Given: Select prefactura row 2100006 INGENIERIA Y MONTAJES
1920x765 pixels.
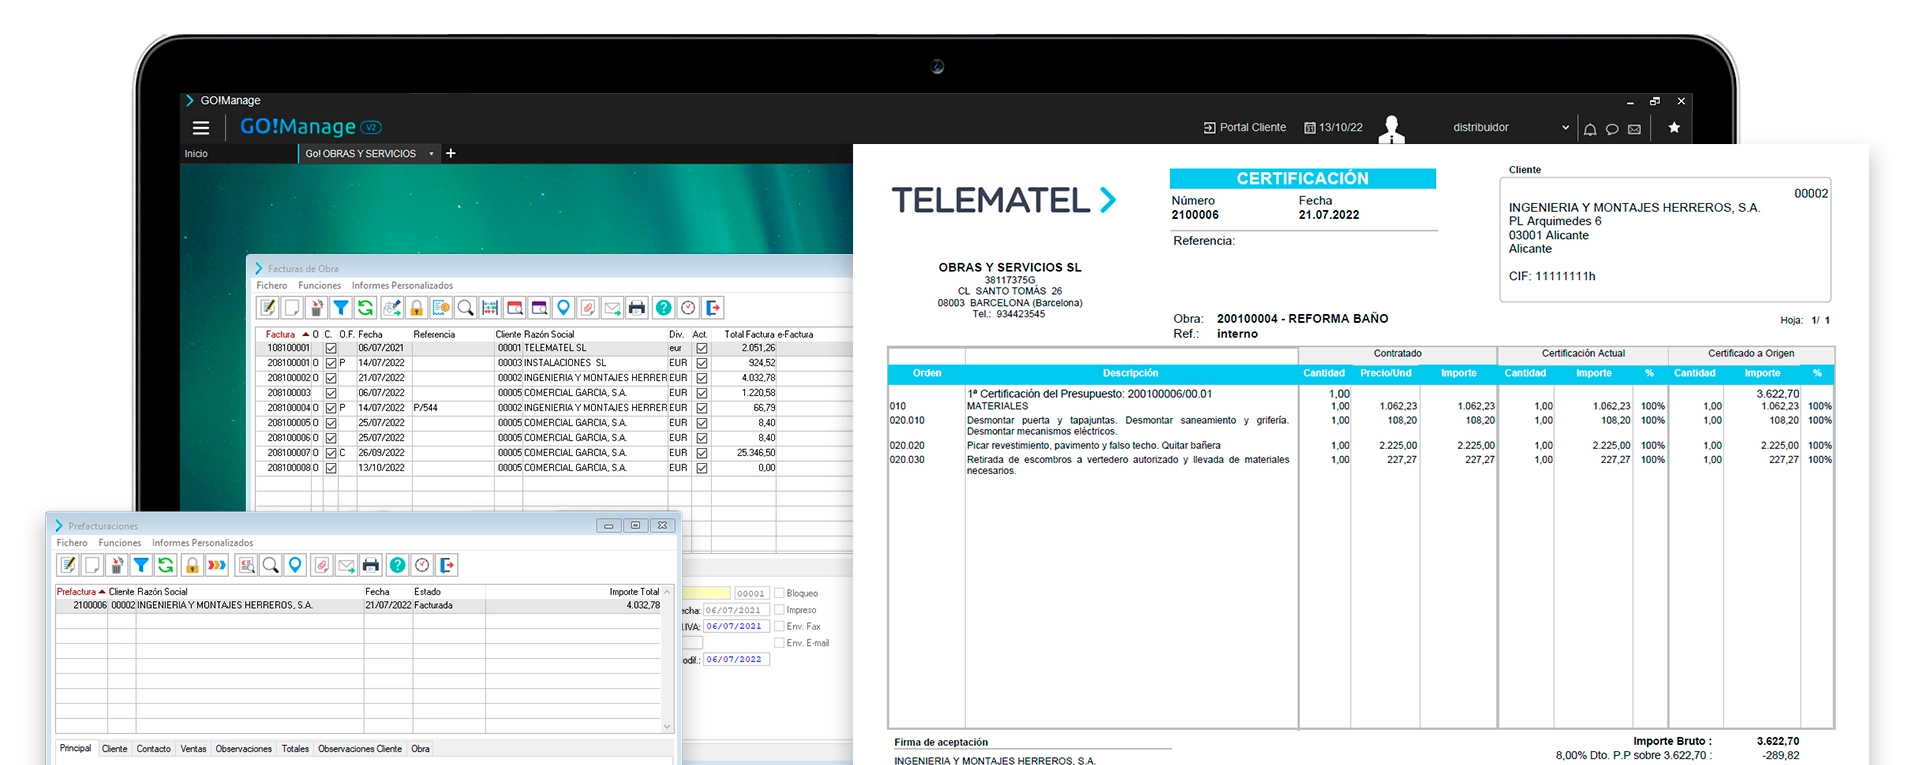Looking at the screenshot, I should [x=359, y=606].
